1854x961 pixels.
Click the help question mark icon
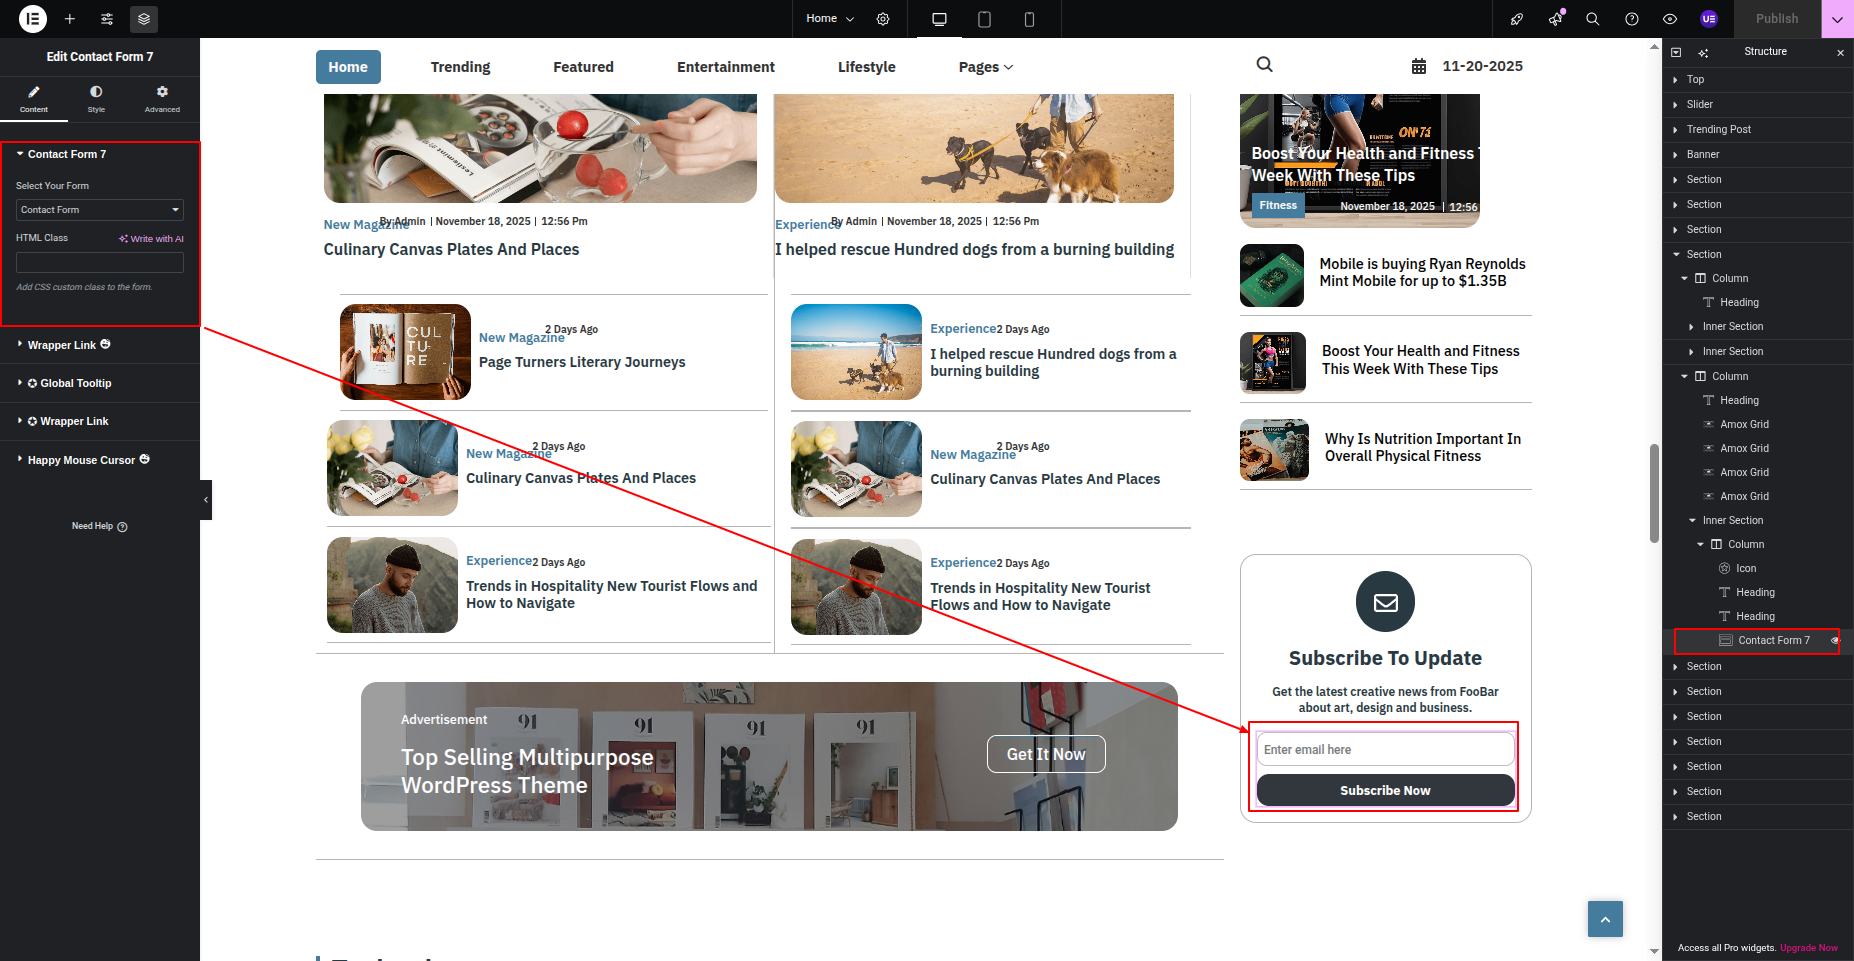click(x=1632, y=19)
